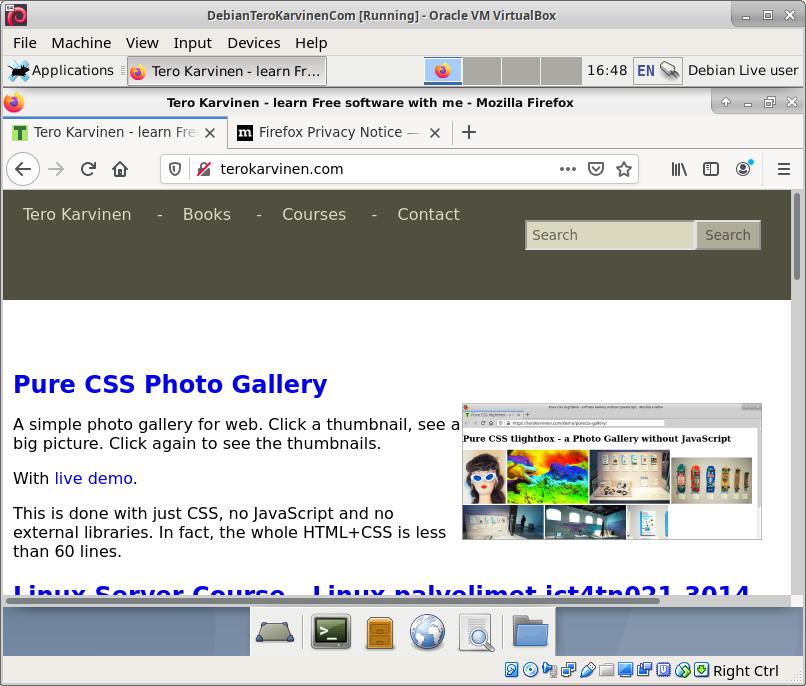
Task: Launch the terminal from the dock
Action: (331, 631)
